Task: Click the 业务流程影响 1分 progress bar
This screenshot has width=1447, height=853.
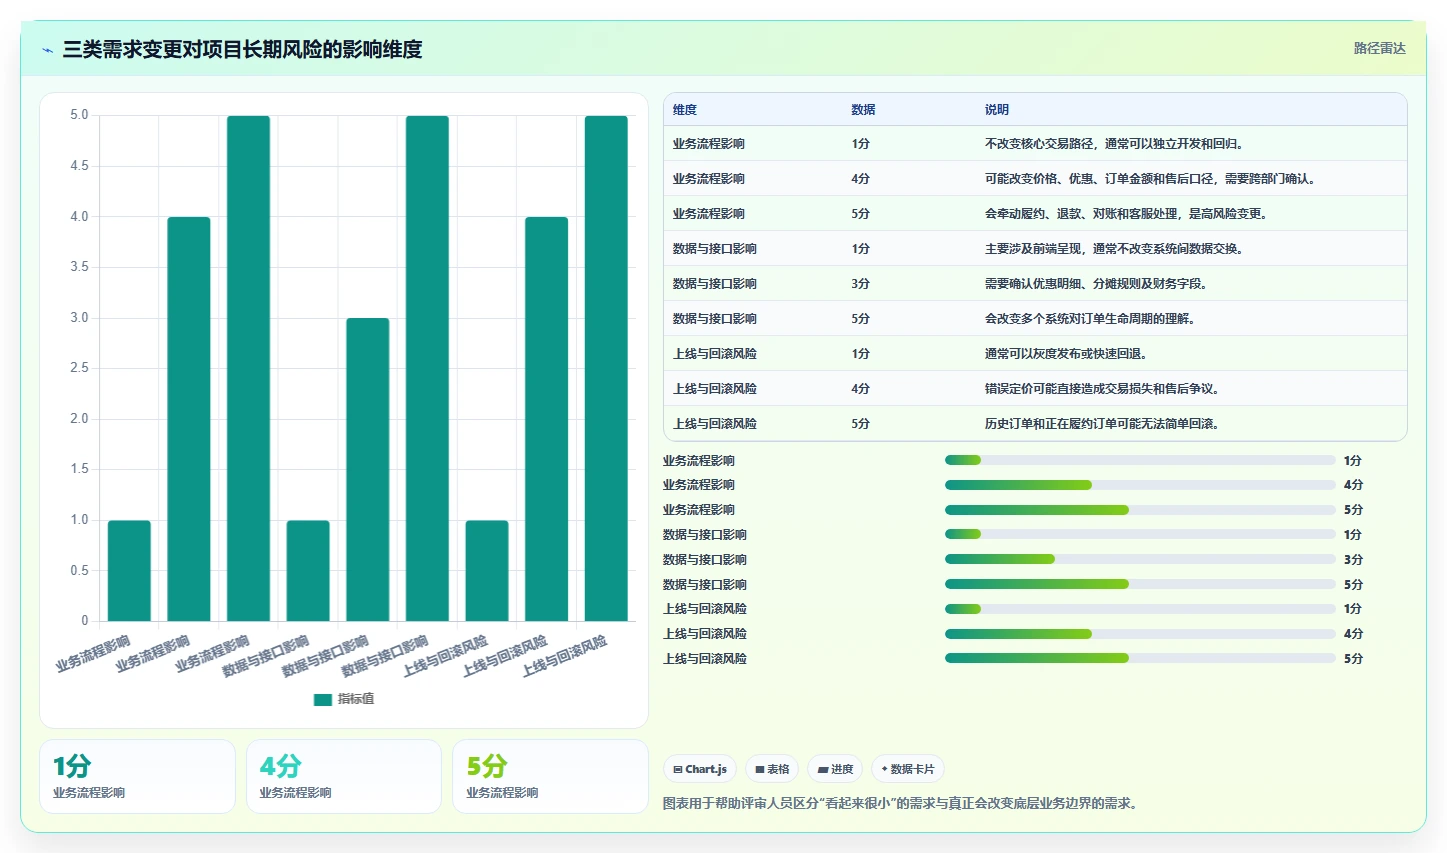Action: 1140,460
